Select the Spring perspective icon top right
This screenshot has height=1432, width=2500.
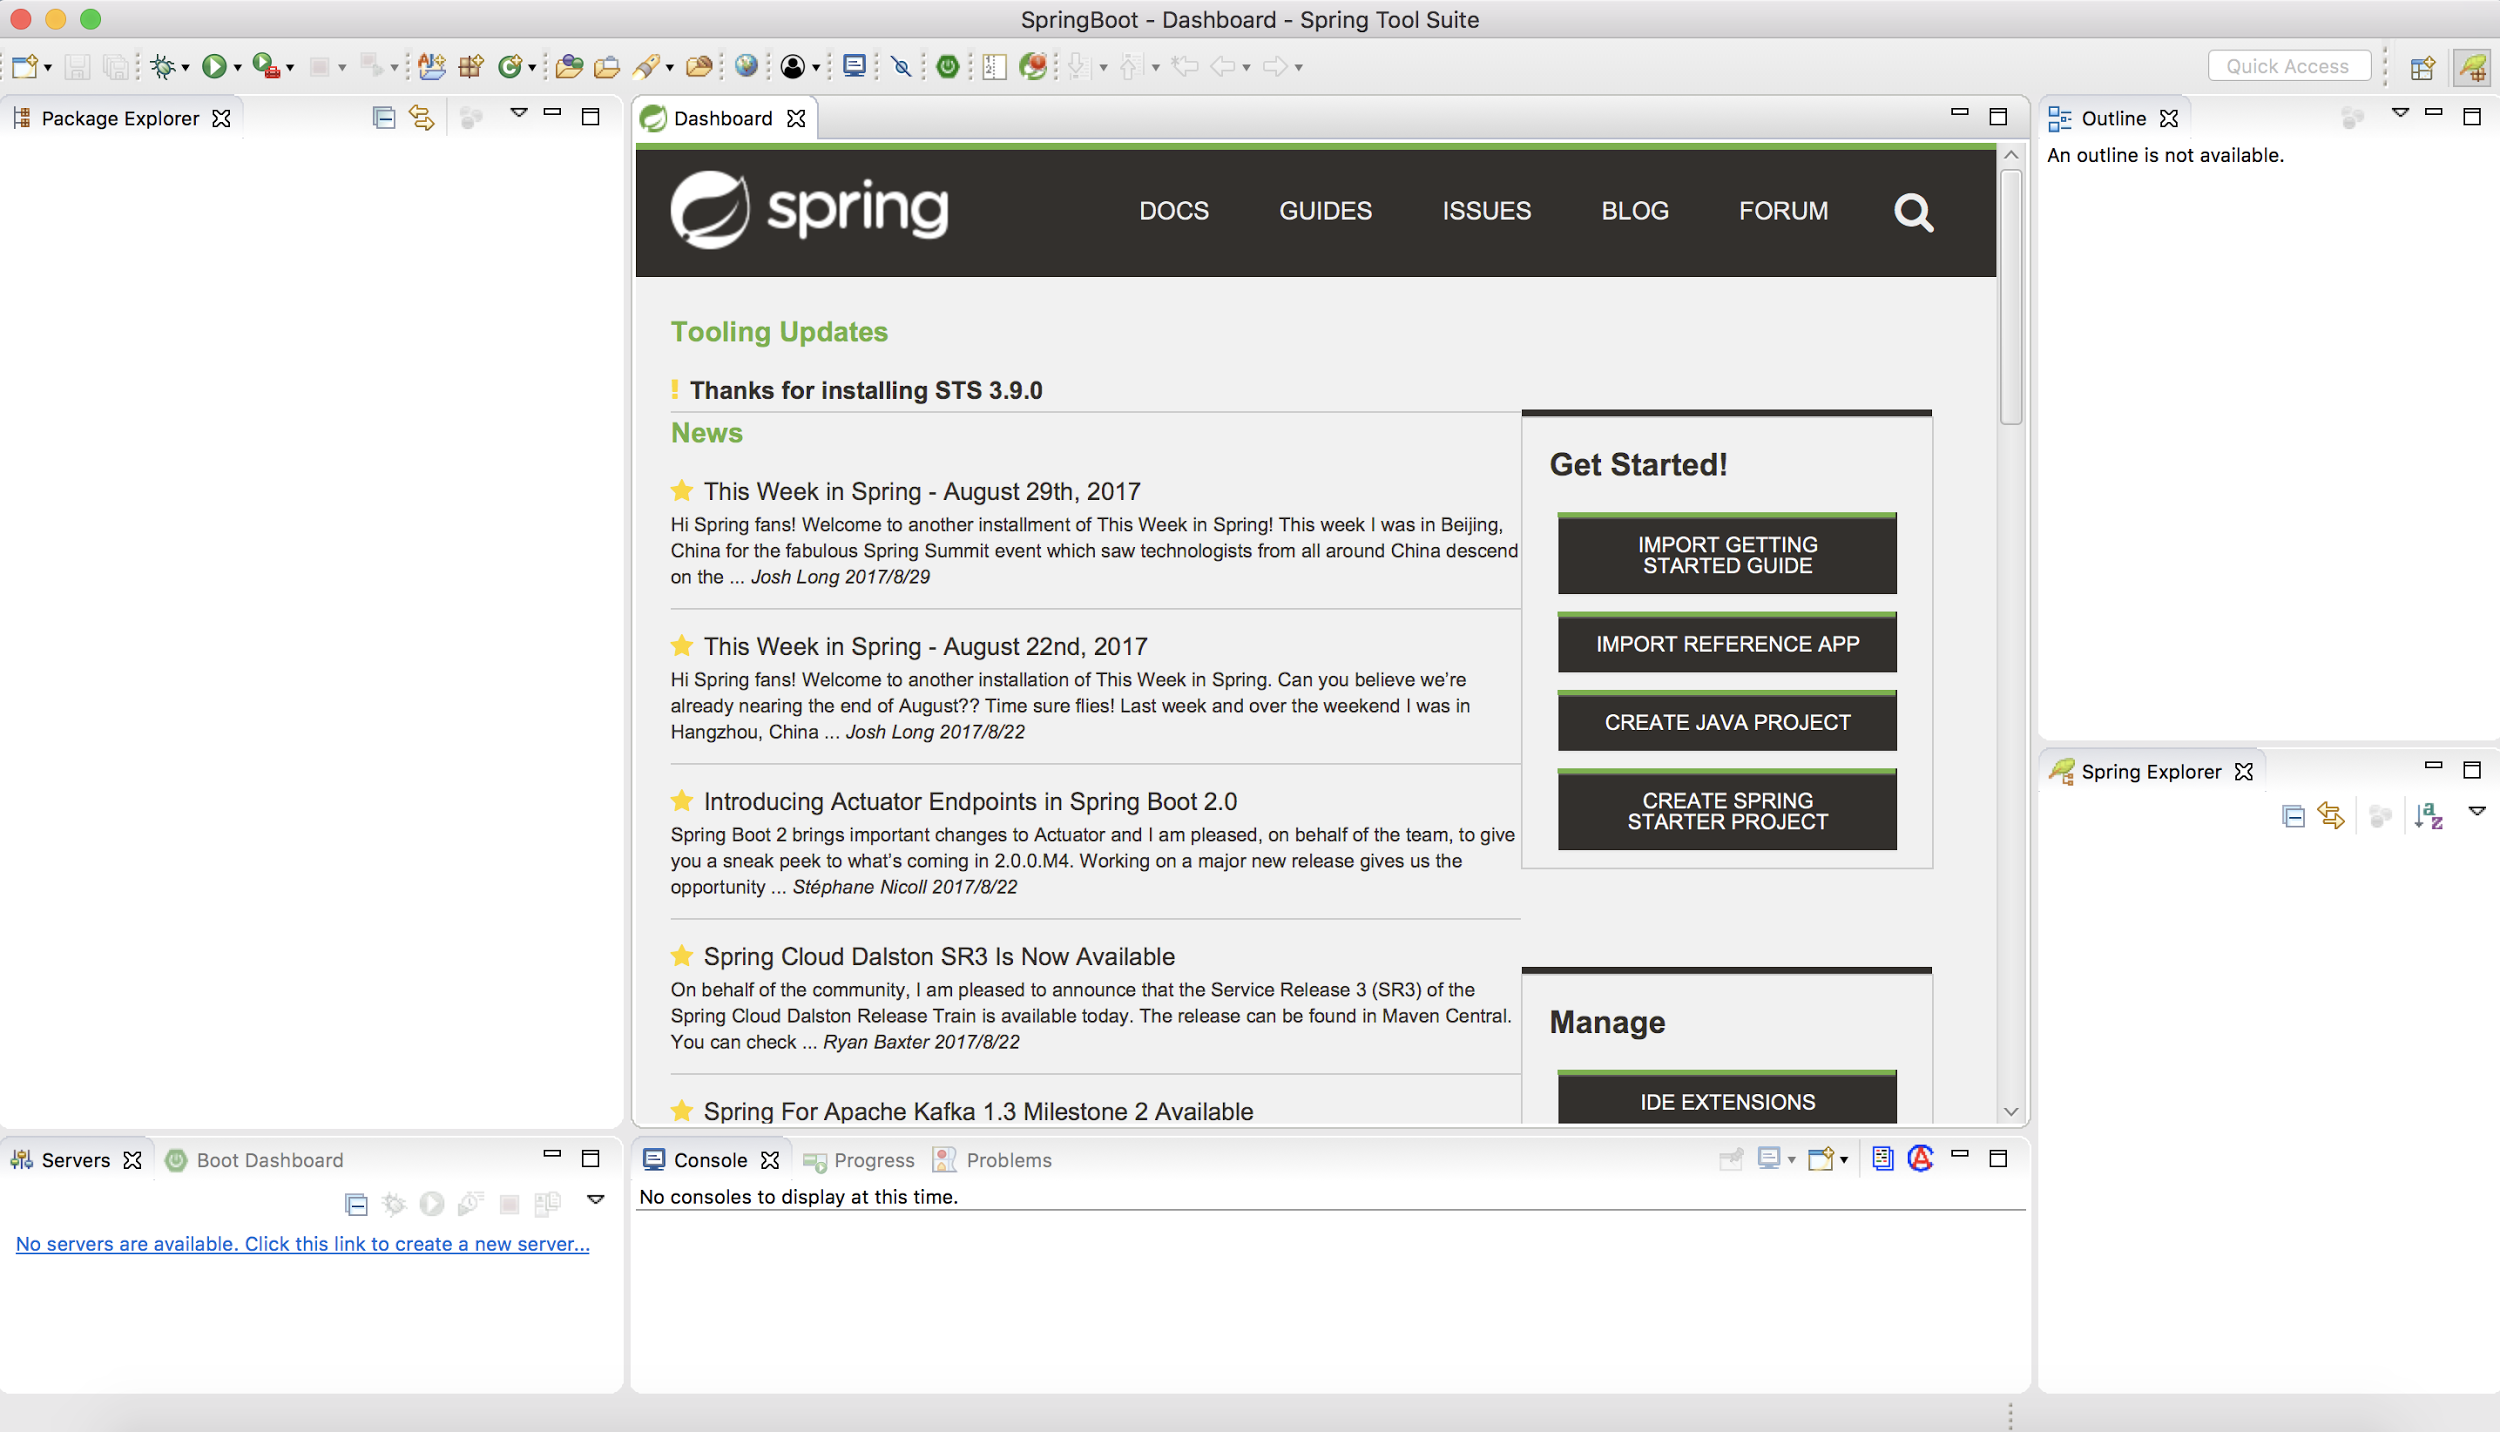tap(2472, 68)
